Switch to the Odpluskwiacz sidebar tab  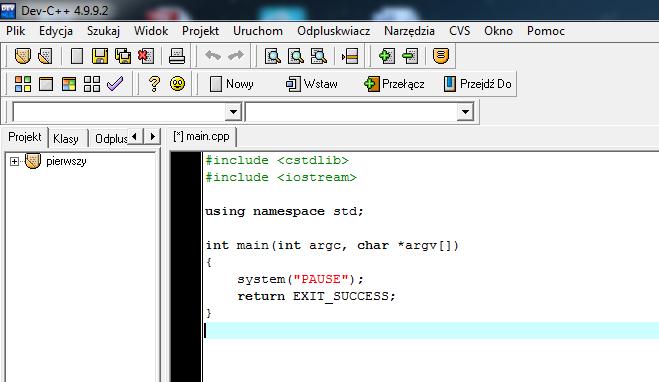(110, 138)
